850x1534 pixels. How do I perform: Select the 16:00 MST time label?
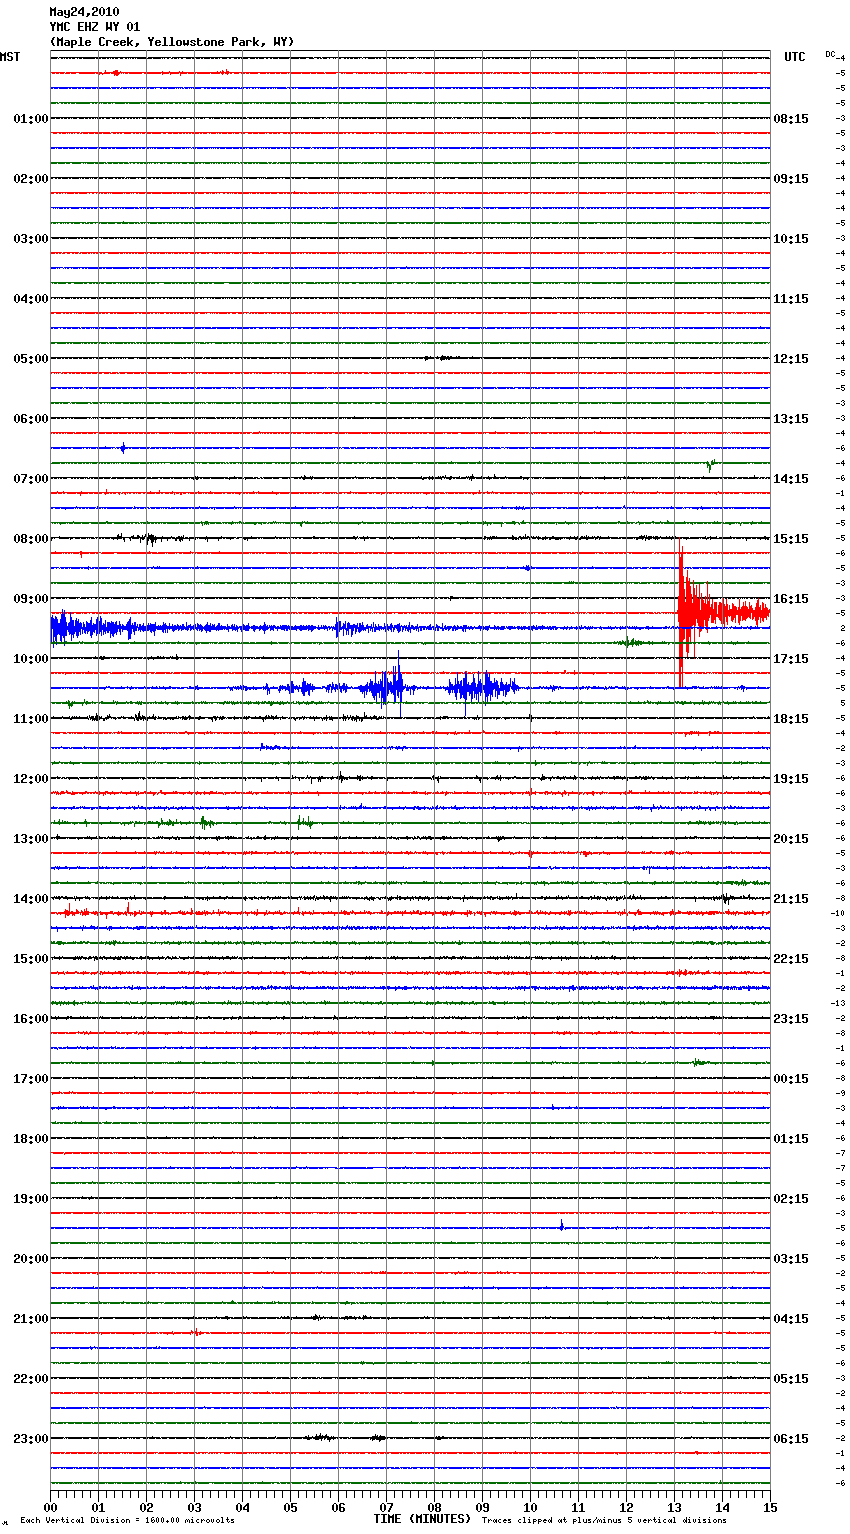coord(31,1019)
